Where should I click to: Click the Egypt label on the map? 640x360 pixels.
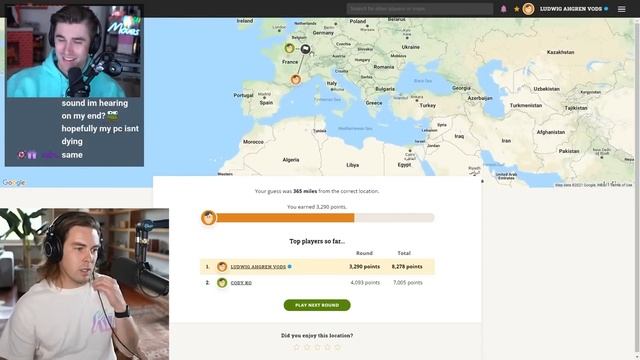404,165
